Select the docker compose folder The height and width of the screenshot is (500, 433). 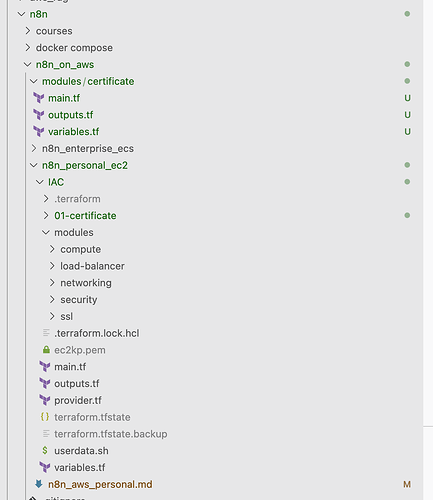click(74, 48)
